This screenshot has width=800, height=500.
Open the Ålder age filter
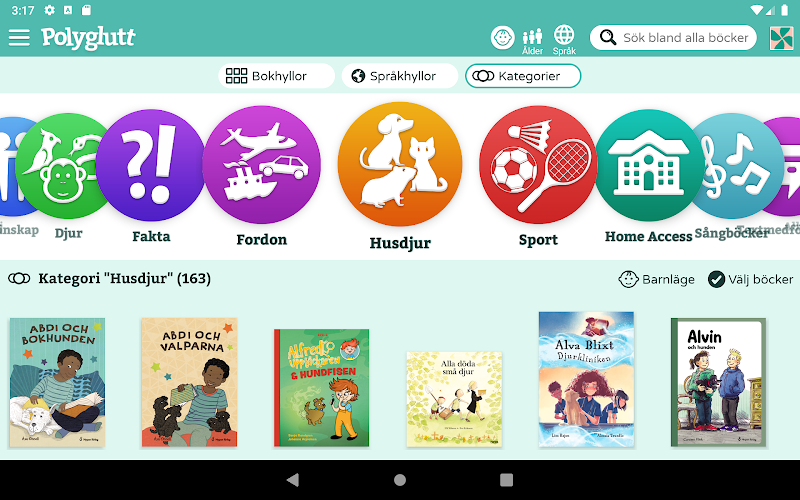coord(532,41)
